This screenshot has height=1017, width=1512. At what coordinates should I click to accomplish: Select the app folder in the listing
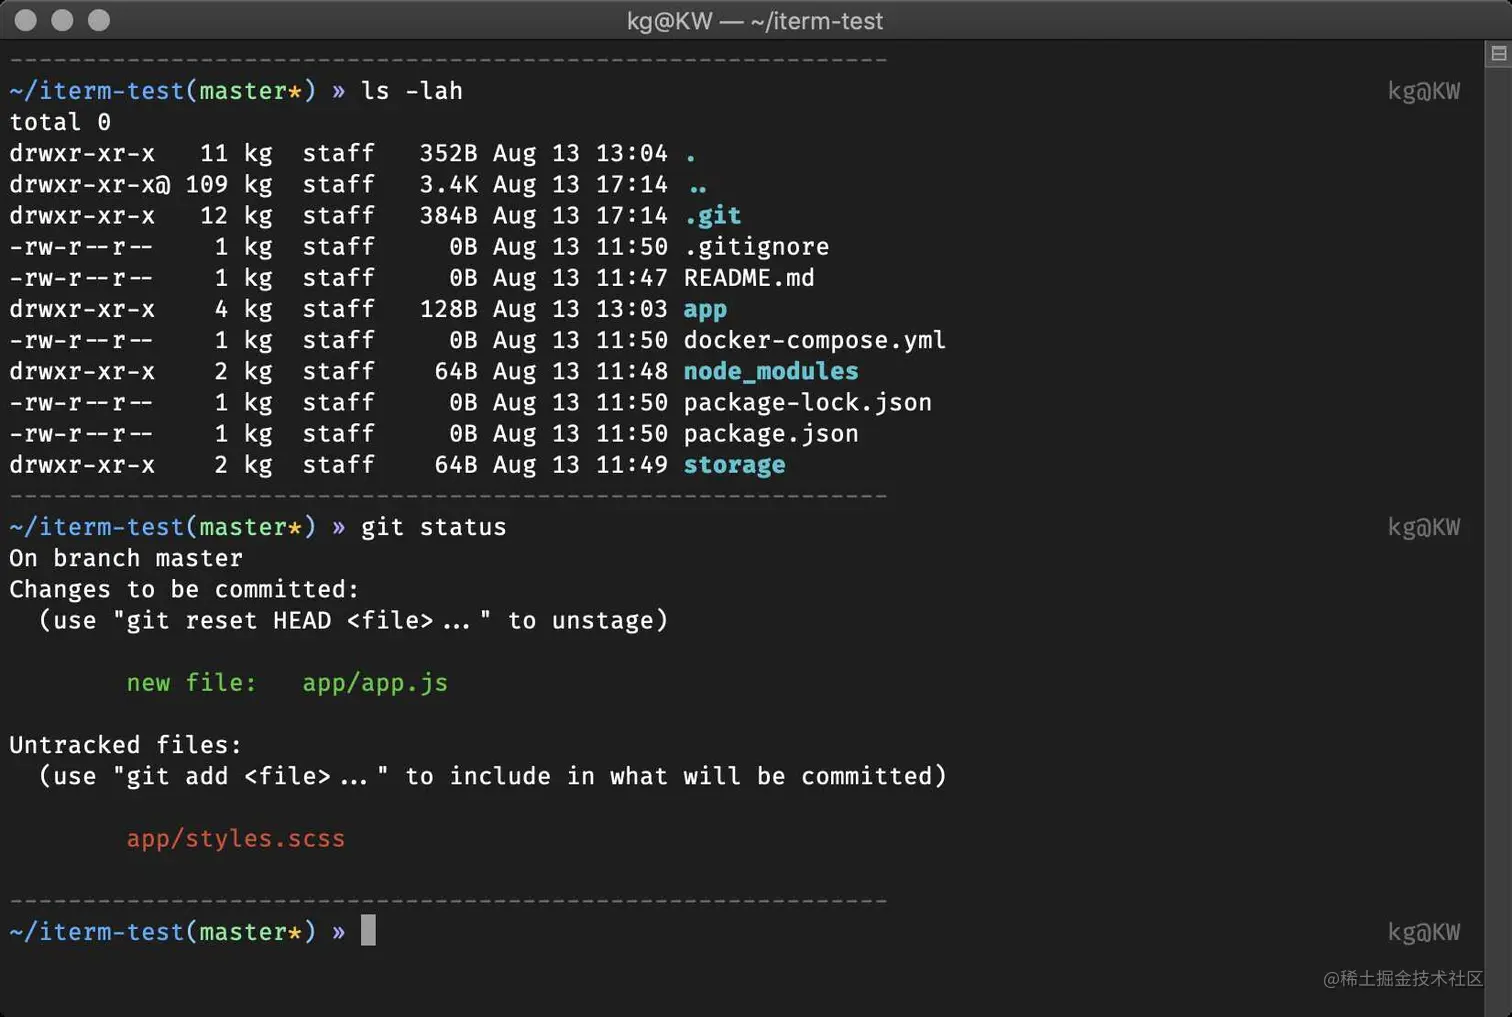coord(705,309)
